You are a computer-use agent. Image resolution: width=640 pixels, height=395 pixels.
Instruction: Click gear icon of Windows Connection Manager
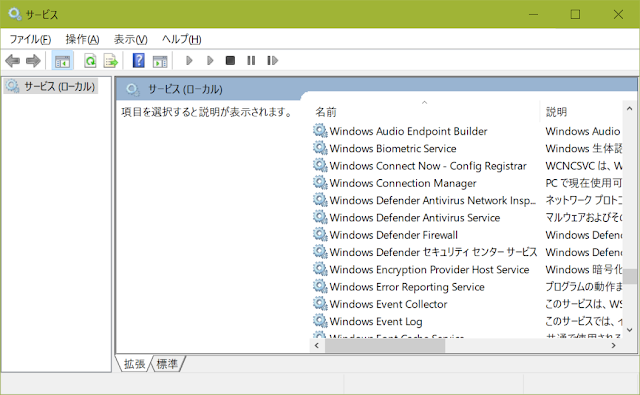click(320, 183)
